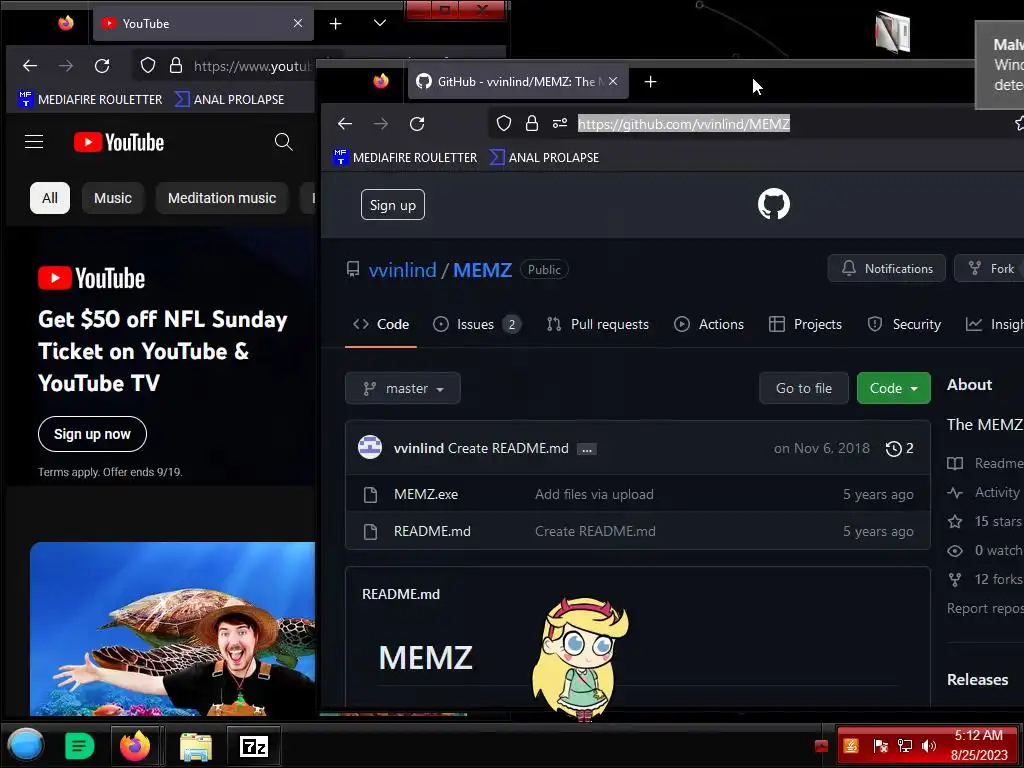This screenshot has height=768, width=1024.
Task: Open MrBeast turtle video thumbnail
Action: [x=172, y=628]
